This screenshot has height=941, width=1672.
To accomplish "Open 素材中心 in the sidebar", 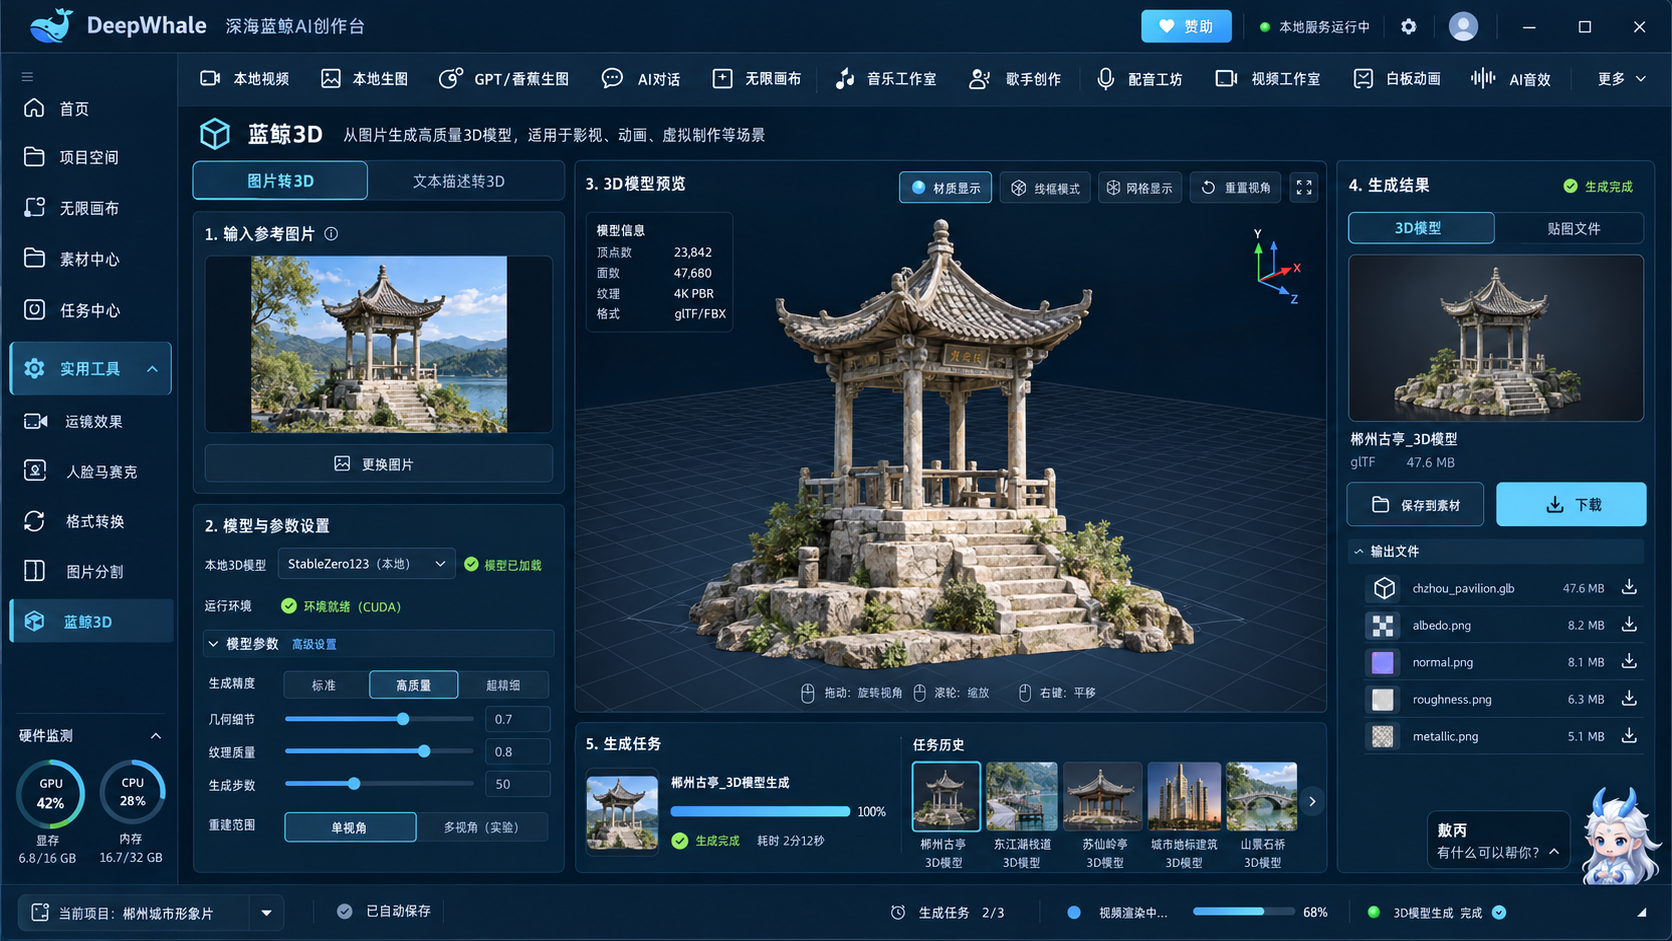I will tap(90, 259).
